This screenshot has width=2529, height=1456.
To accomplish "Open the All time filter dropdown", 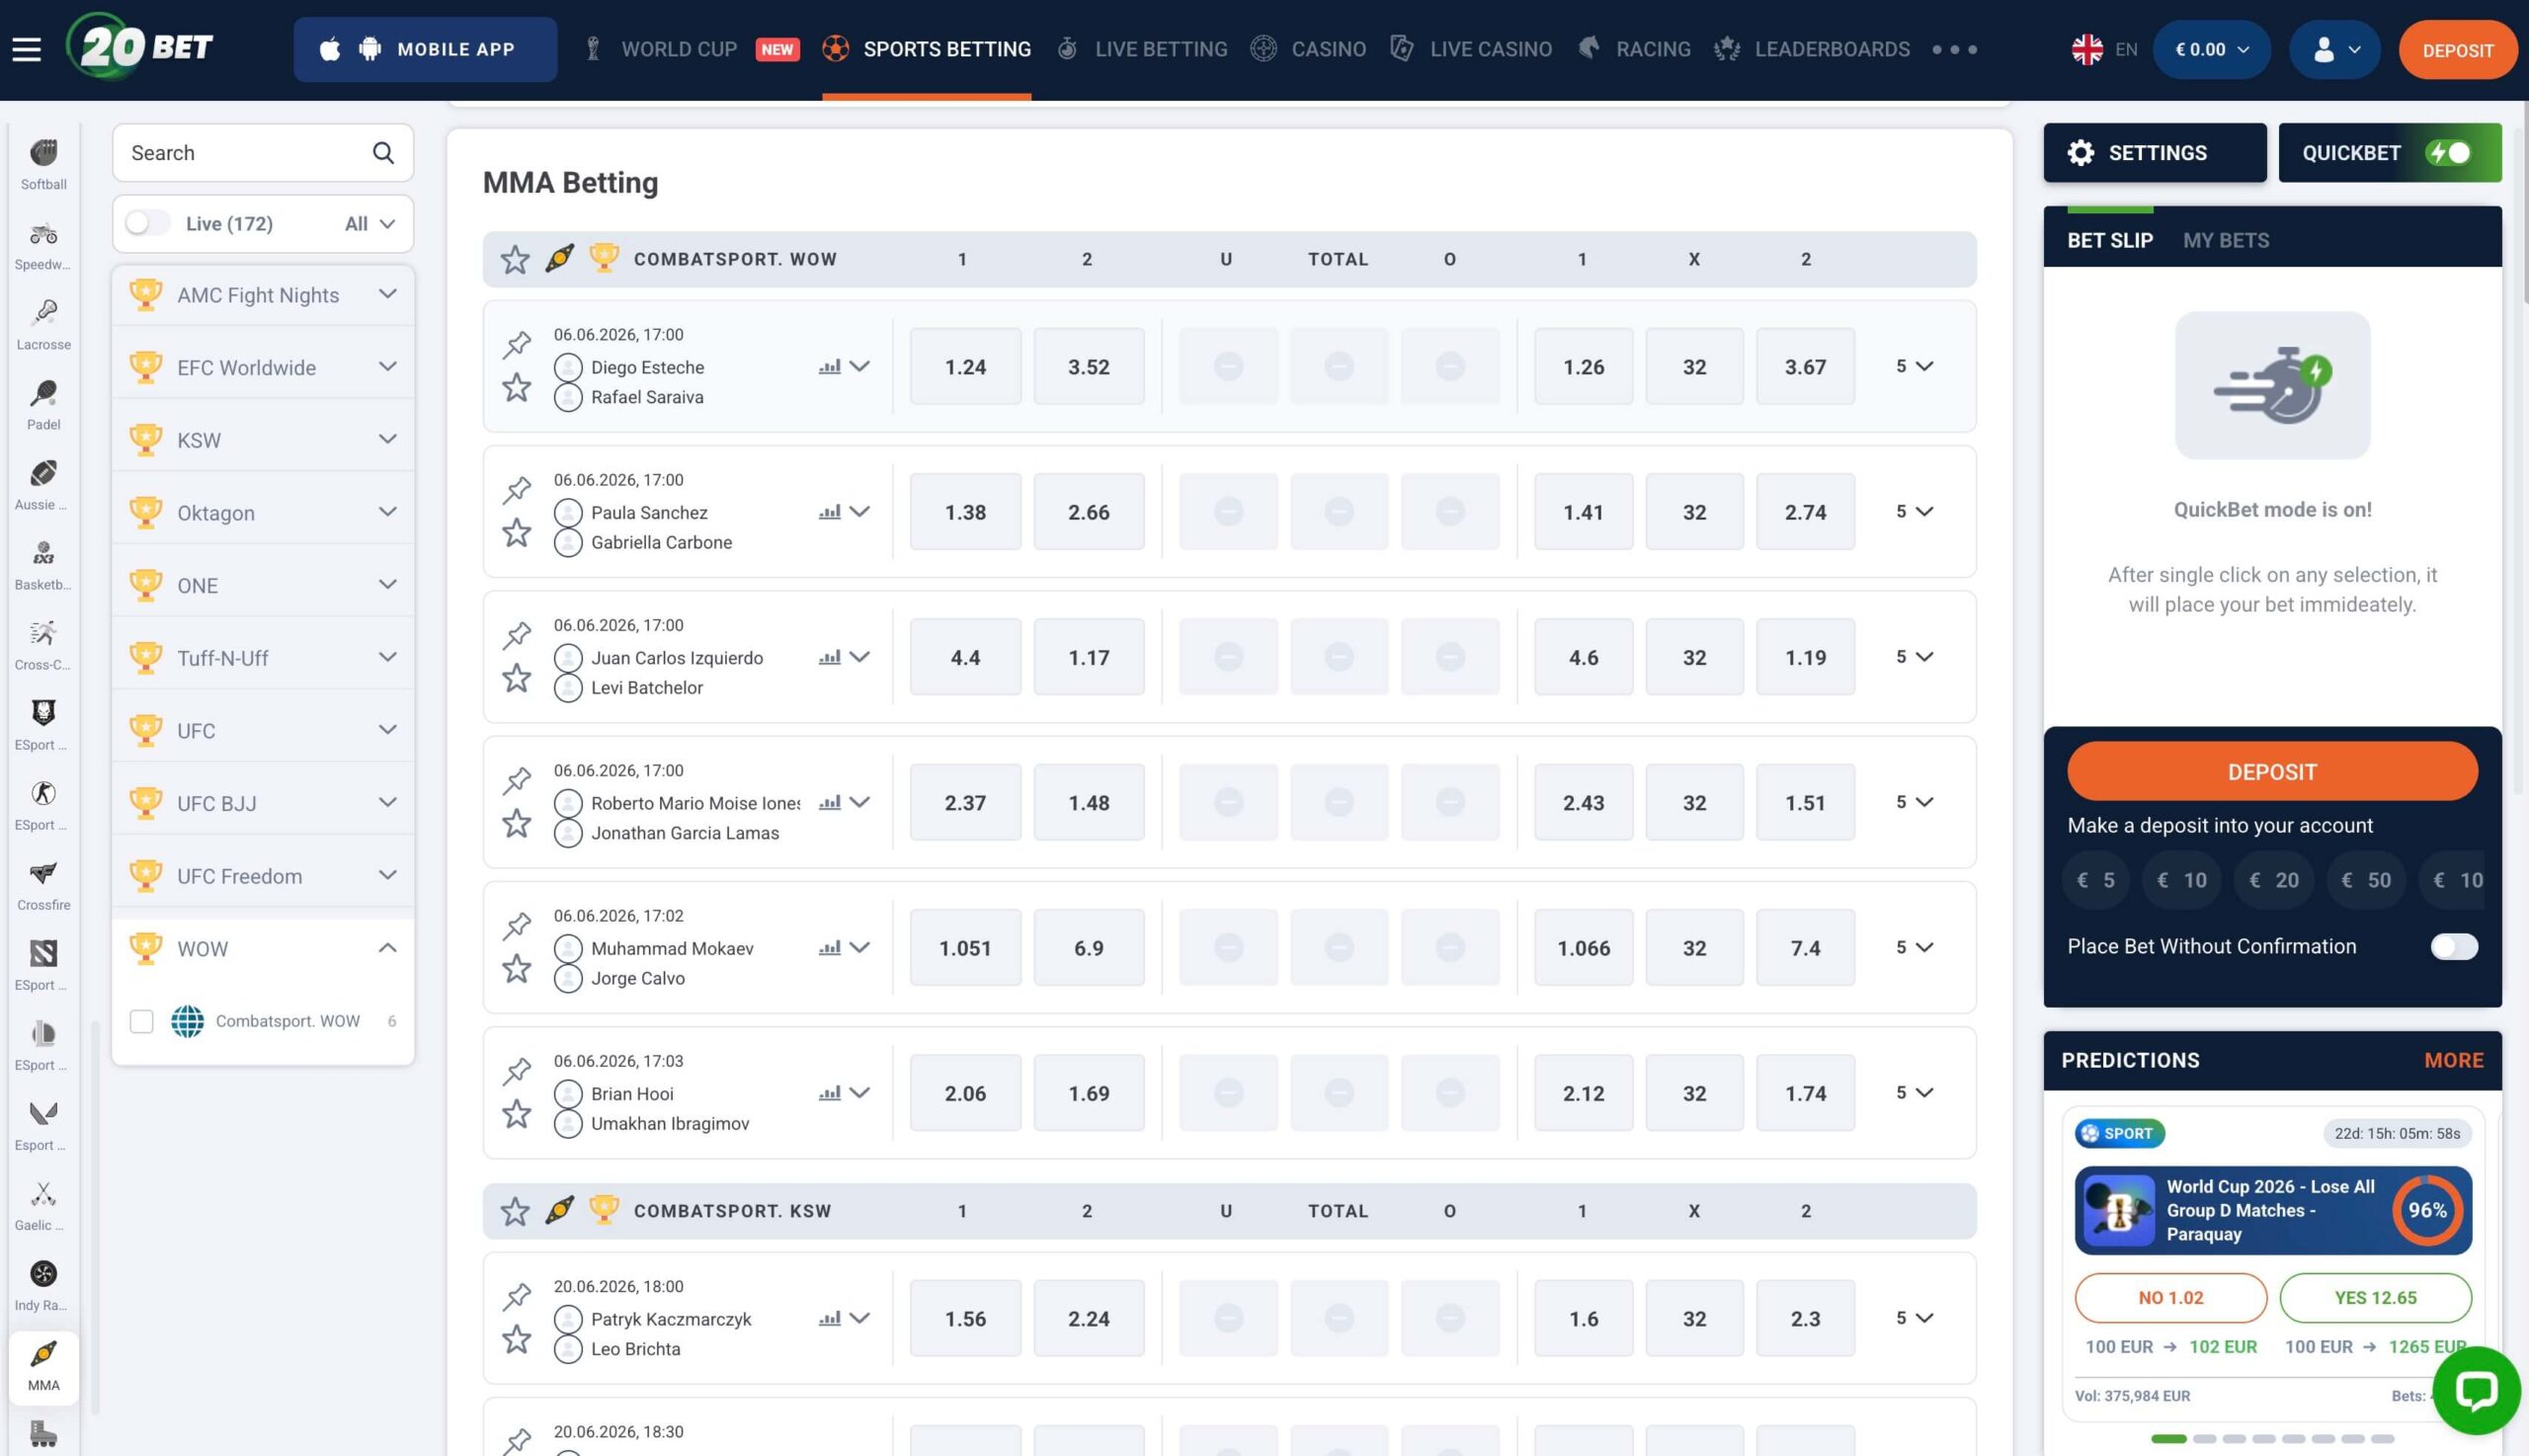I will (370, 223).
